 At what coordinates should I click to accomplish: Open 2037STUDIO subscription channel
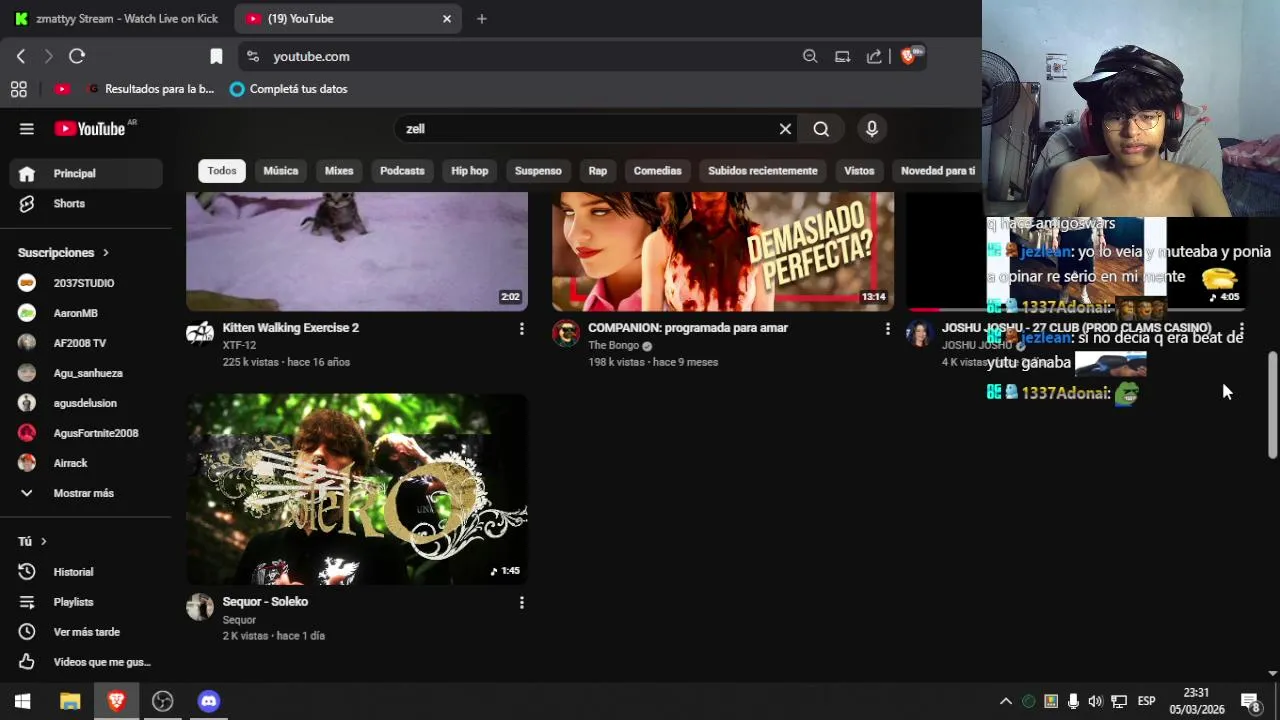coord(86,283)
